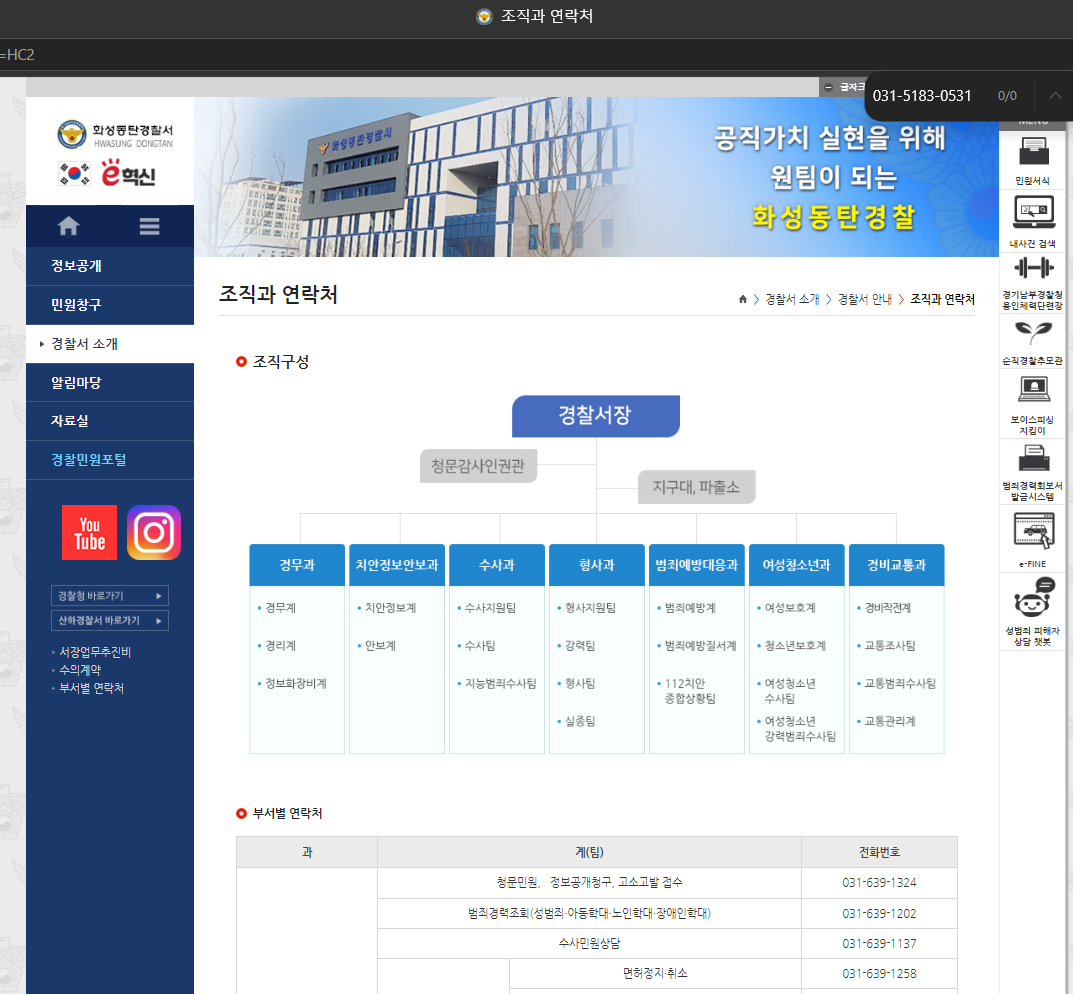1073x994 pixels.
Task: Open the 내사건 검색 monitor icon
Action: coord(1033,212)
